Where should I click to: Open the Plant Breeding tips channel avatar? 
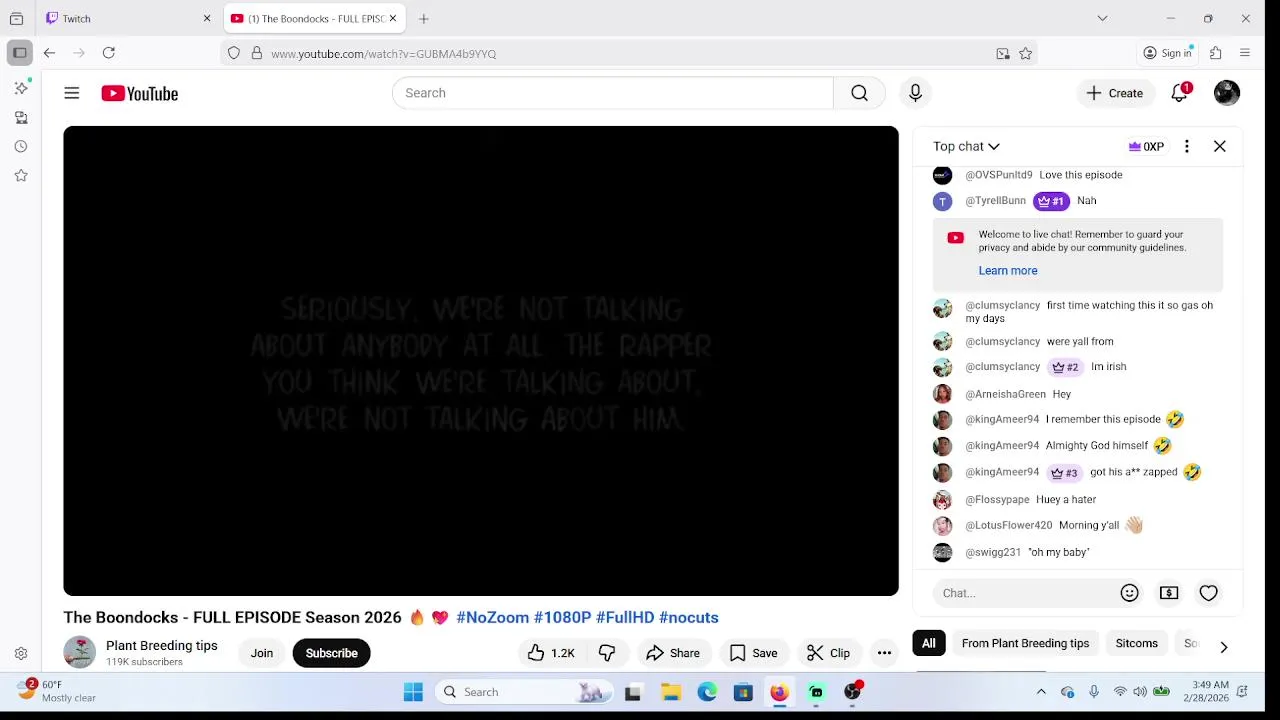coord(80,653)
